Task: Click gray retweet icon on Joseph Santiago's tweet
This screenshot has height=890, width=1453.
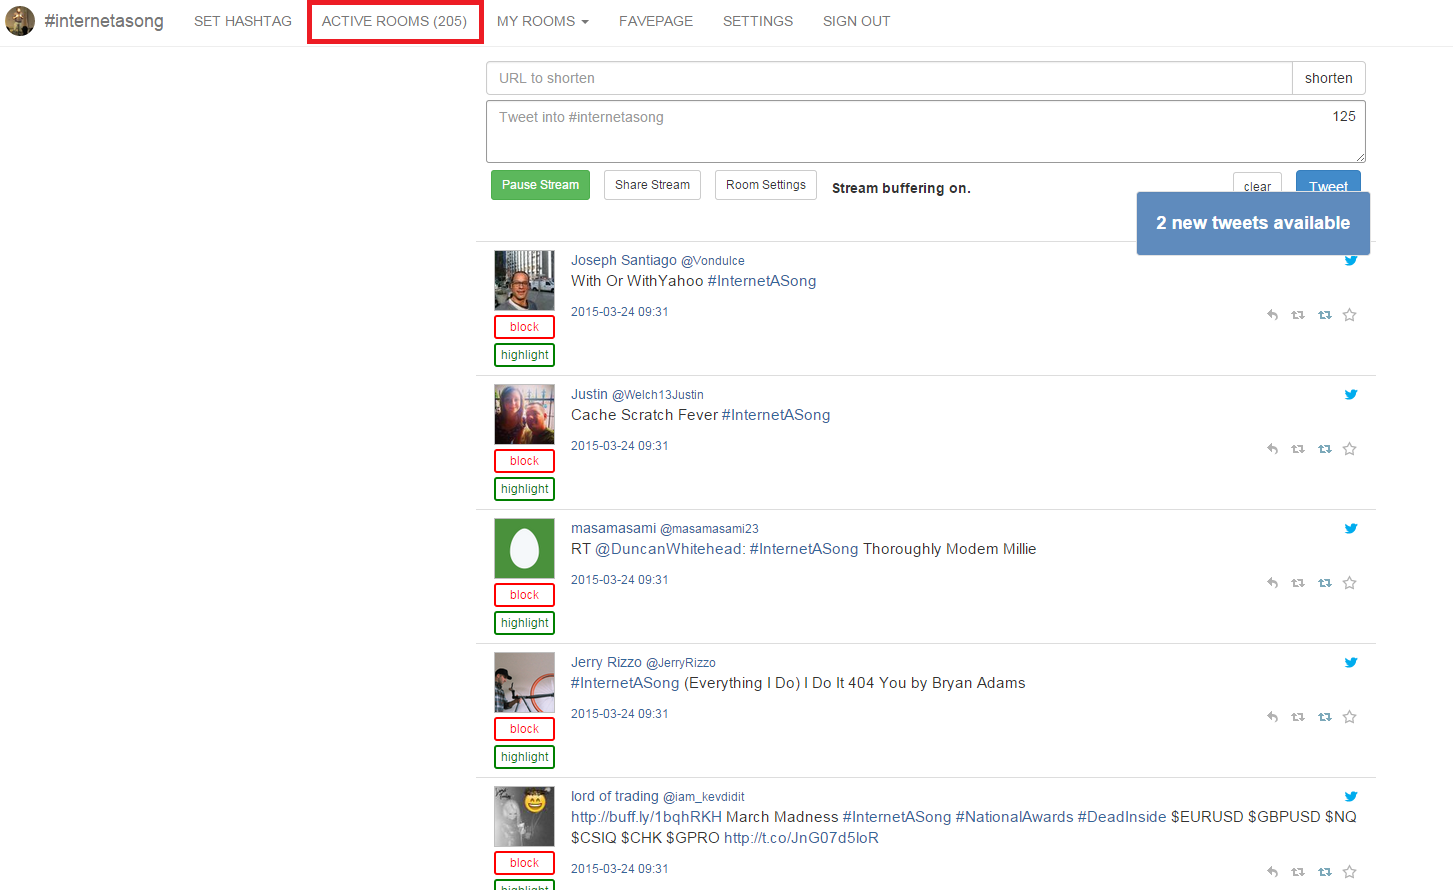Action: click(1298, 315)
